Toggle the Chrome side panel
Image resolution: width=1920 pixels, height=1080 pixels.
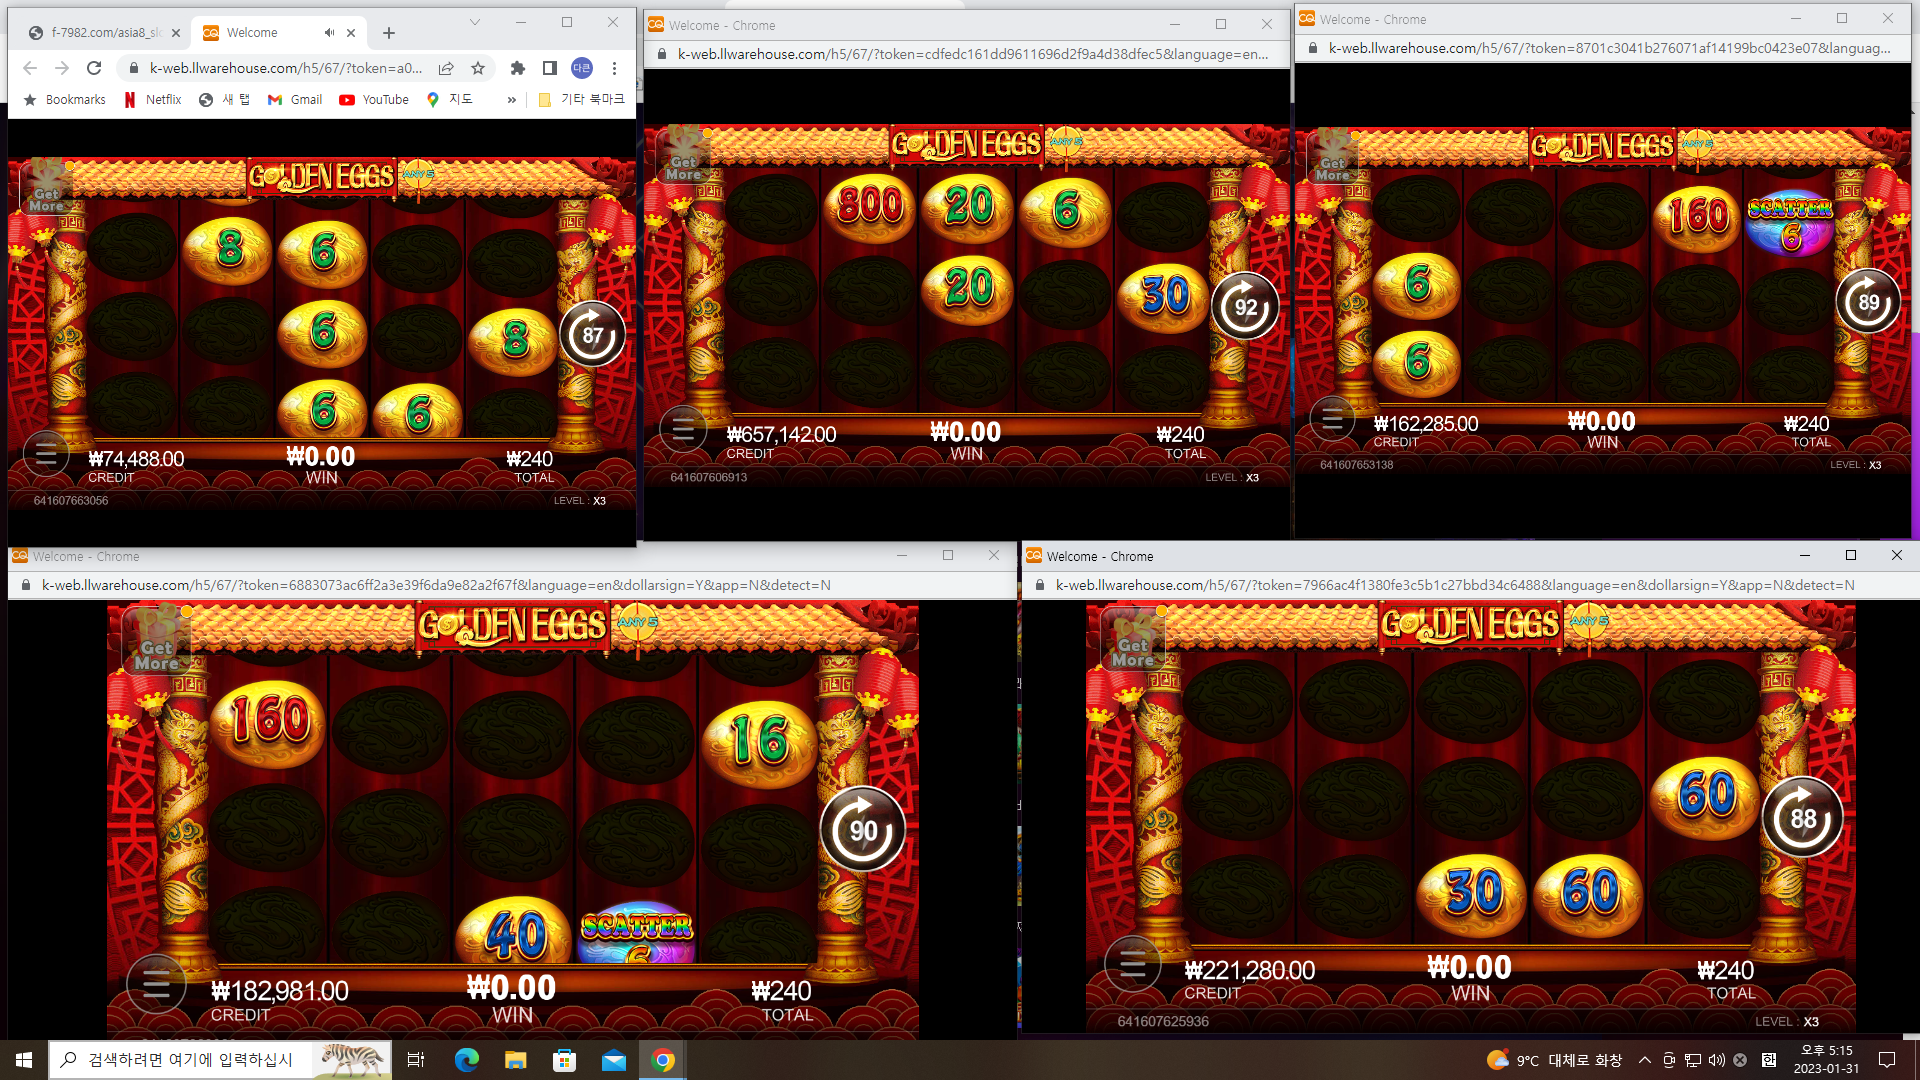(x=549, y=68)
